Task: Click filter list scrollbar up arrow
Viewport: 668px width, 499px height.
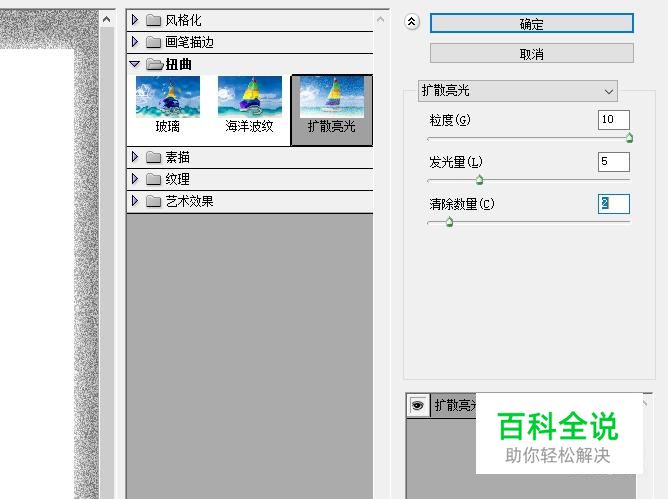Action: [x=380, y=20]
